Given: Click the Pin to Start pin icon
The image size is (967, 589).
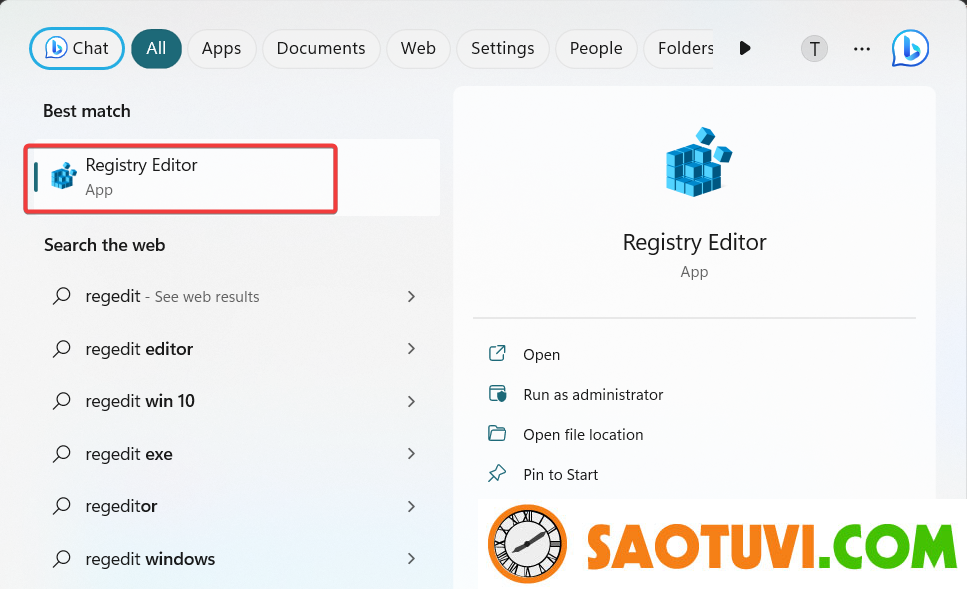Looking at the screenshot, I should [x=497, y=474].
